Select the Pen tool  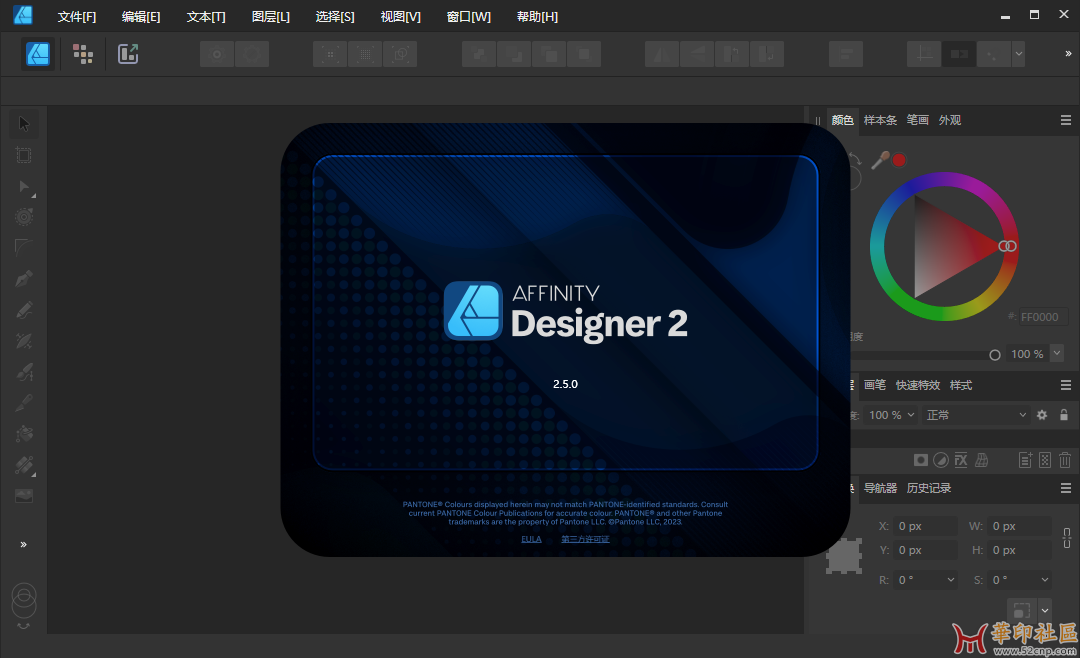23,279
